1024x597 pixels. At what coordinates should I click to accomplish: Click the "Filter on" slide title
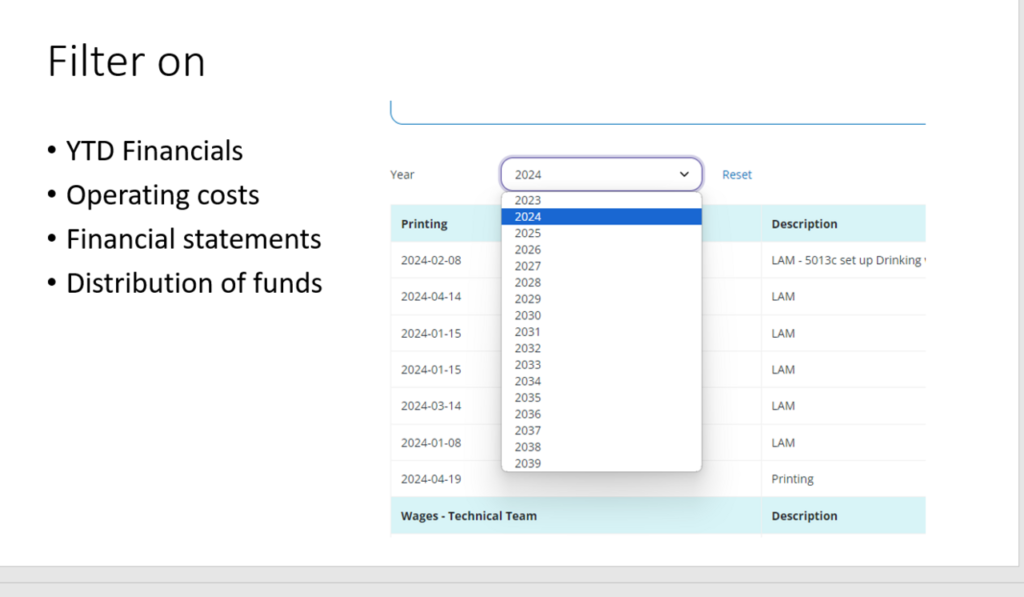pos(126,62)
